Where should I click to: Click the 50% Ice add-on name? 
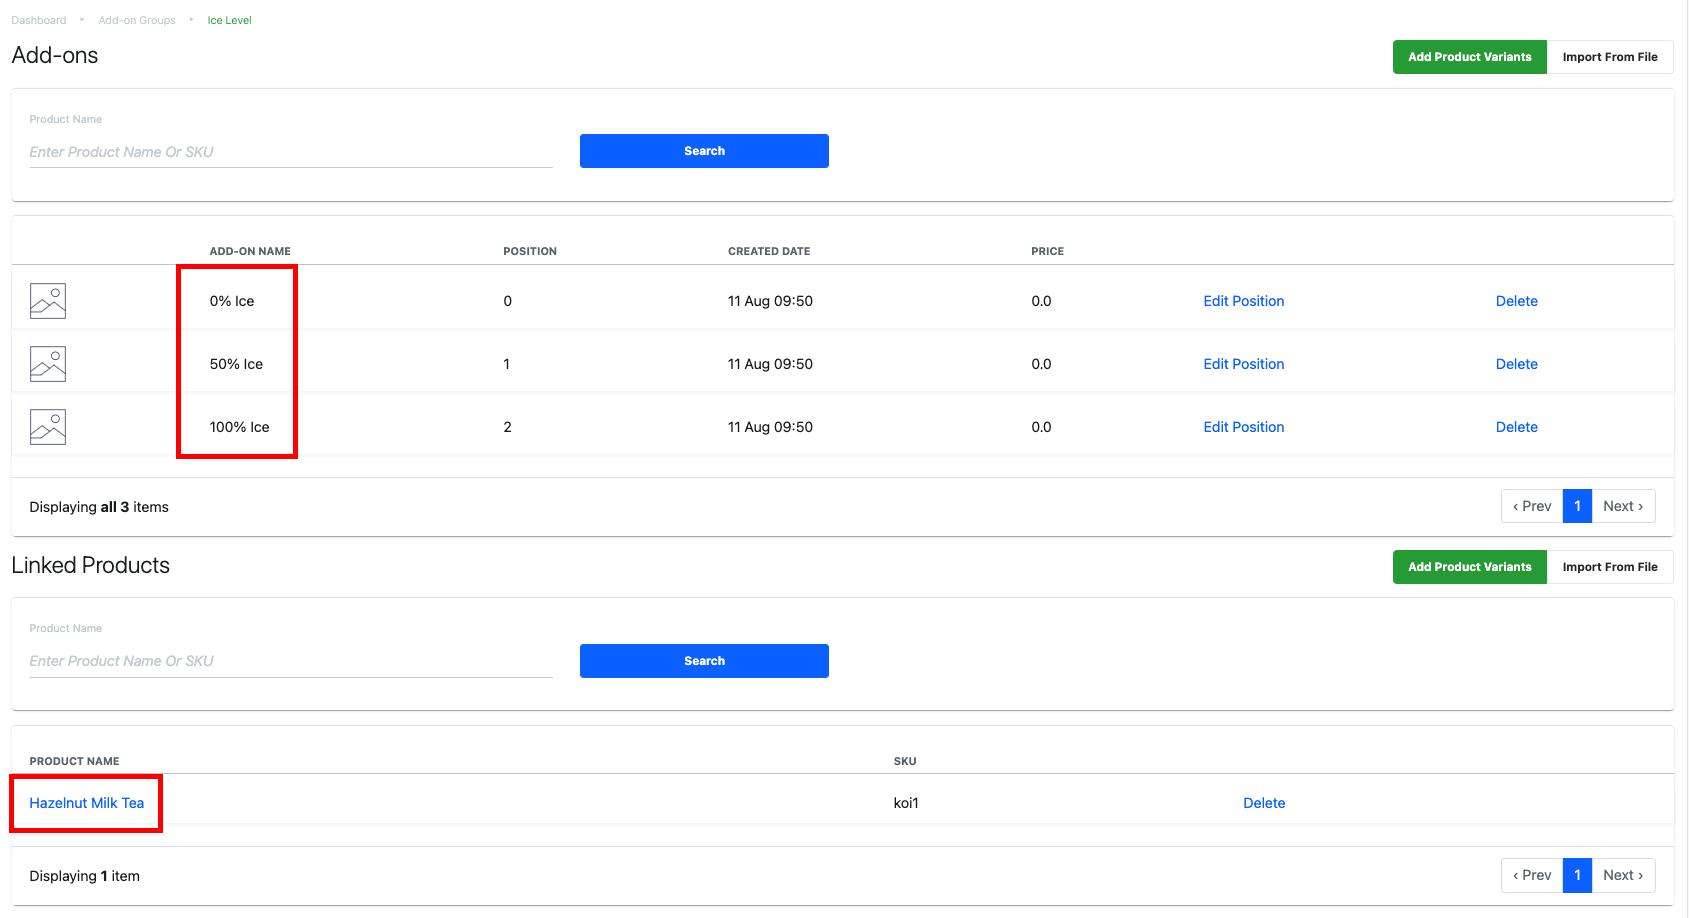click(236, 364)
